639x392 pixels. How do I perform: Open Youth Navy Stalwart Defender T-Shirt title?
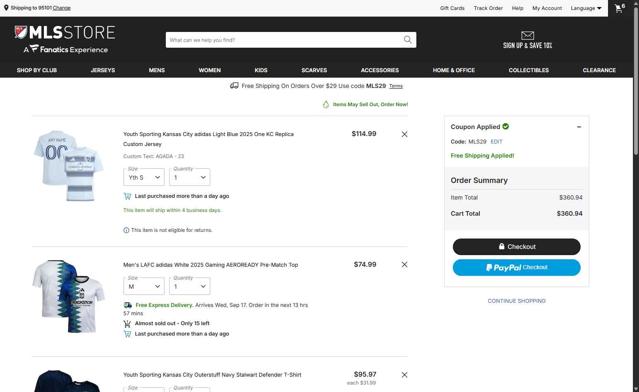point(212,374)
